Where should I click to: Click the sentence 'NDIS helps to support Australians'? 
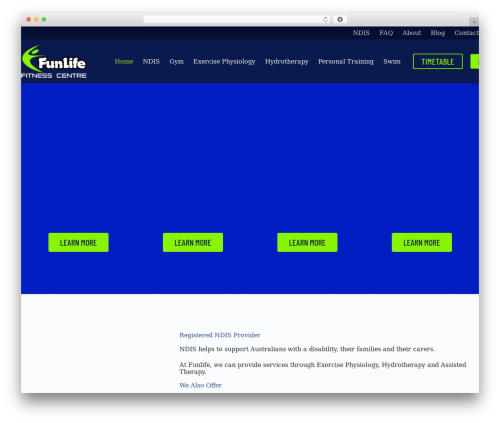point(307,349)
